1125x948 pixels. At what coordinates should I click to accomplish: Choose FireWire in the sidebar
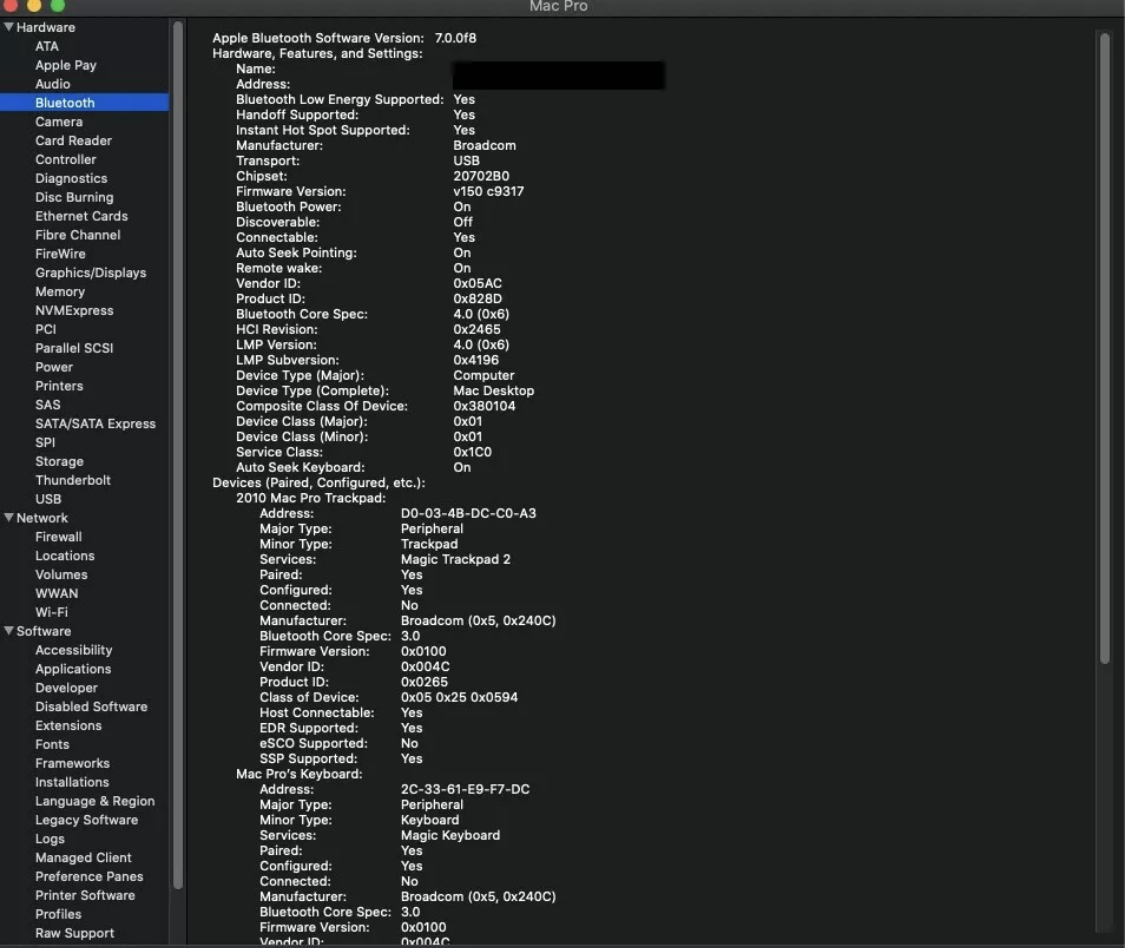click(x=60, y=254)
